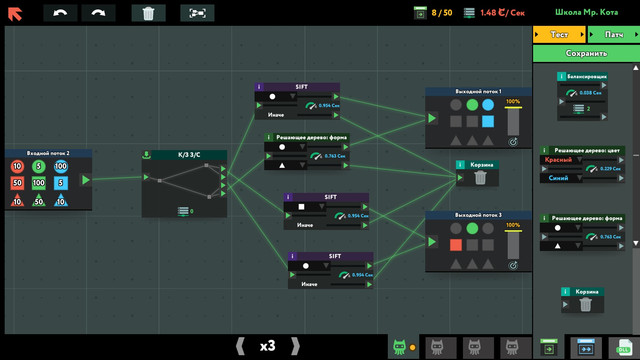
Task: Click reset icon in Выходной поток 3
Action: tap(513, 265)
